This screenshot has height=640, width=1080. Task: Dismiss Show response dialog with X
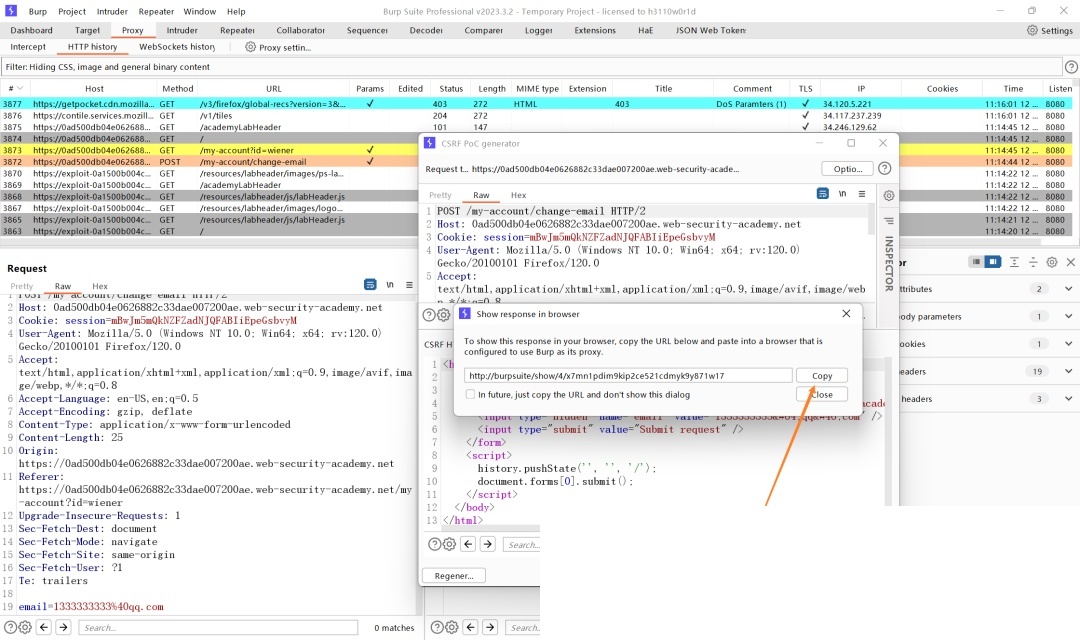[x=846, y=313]
